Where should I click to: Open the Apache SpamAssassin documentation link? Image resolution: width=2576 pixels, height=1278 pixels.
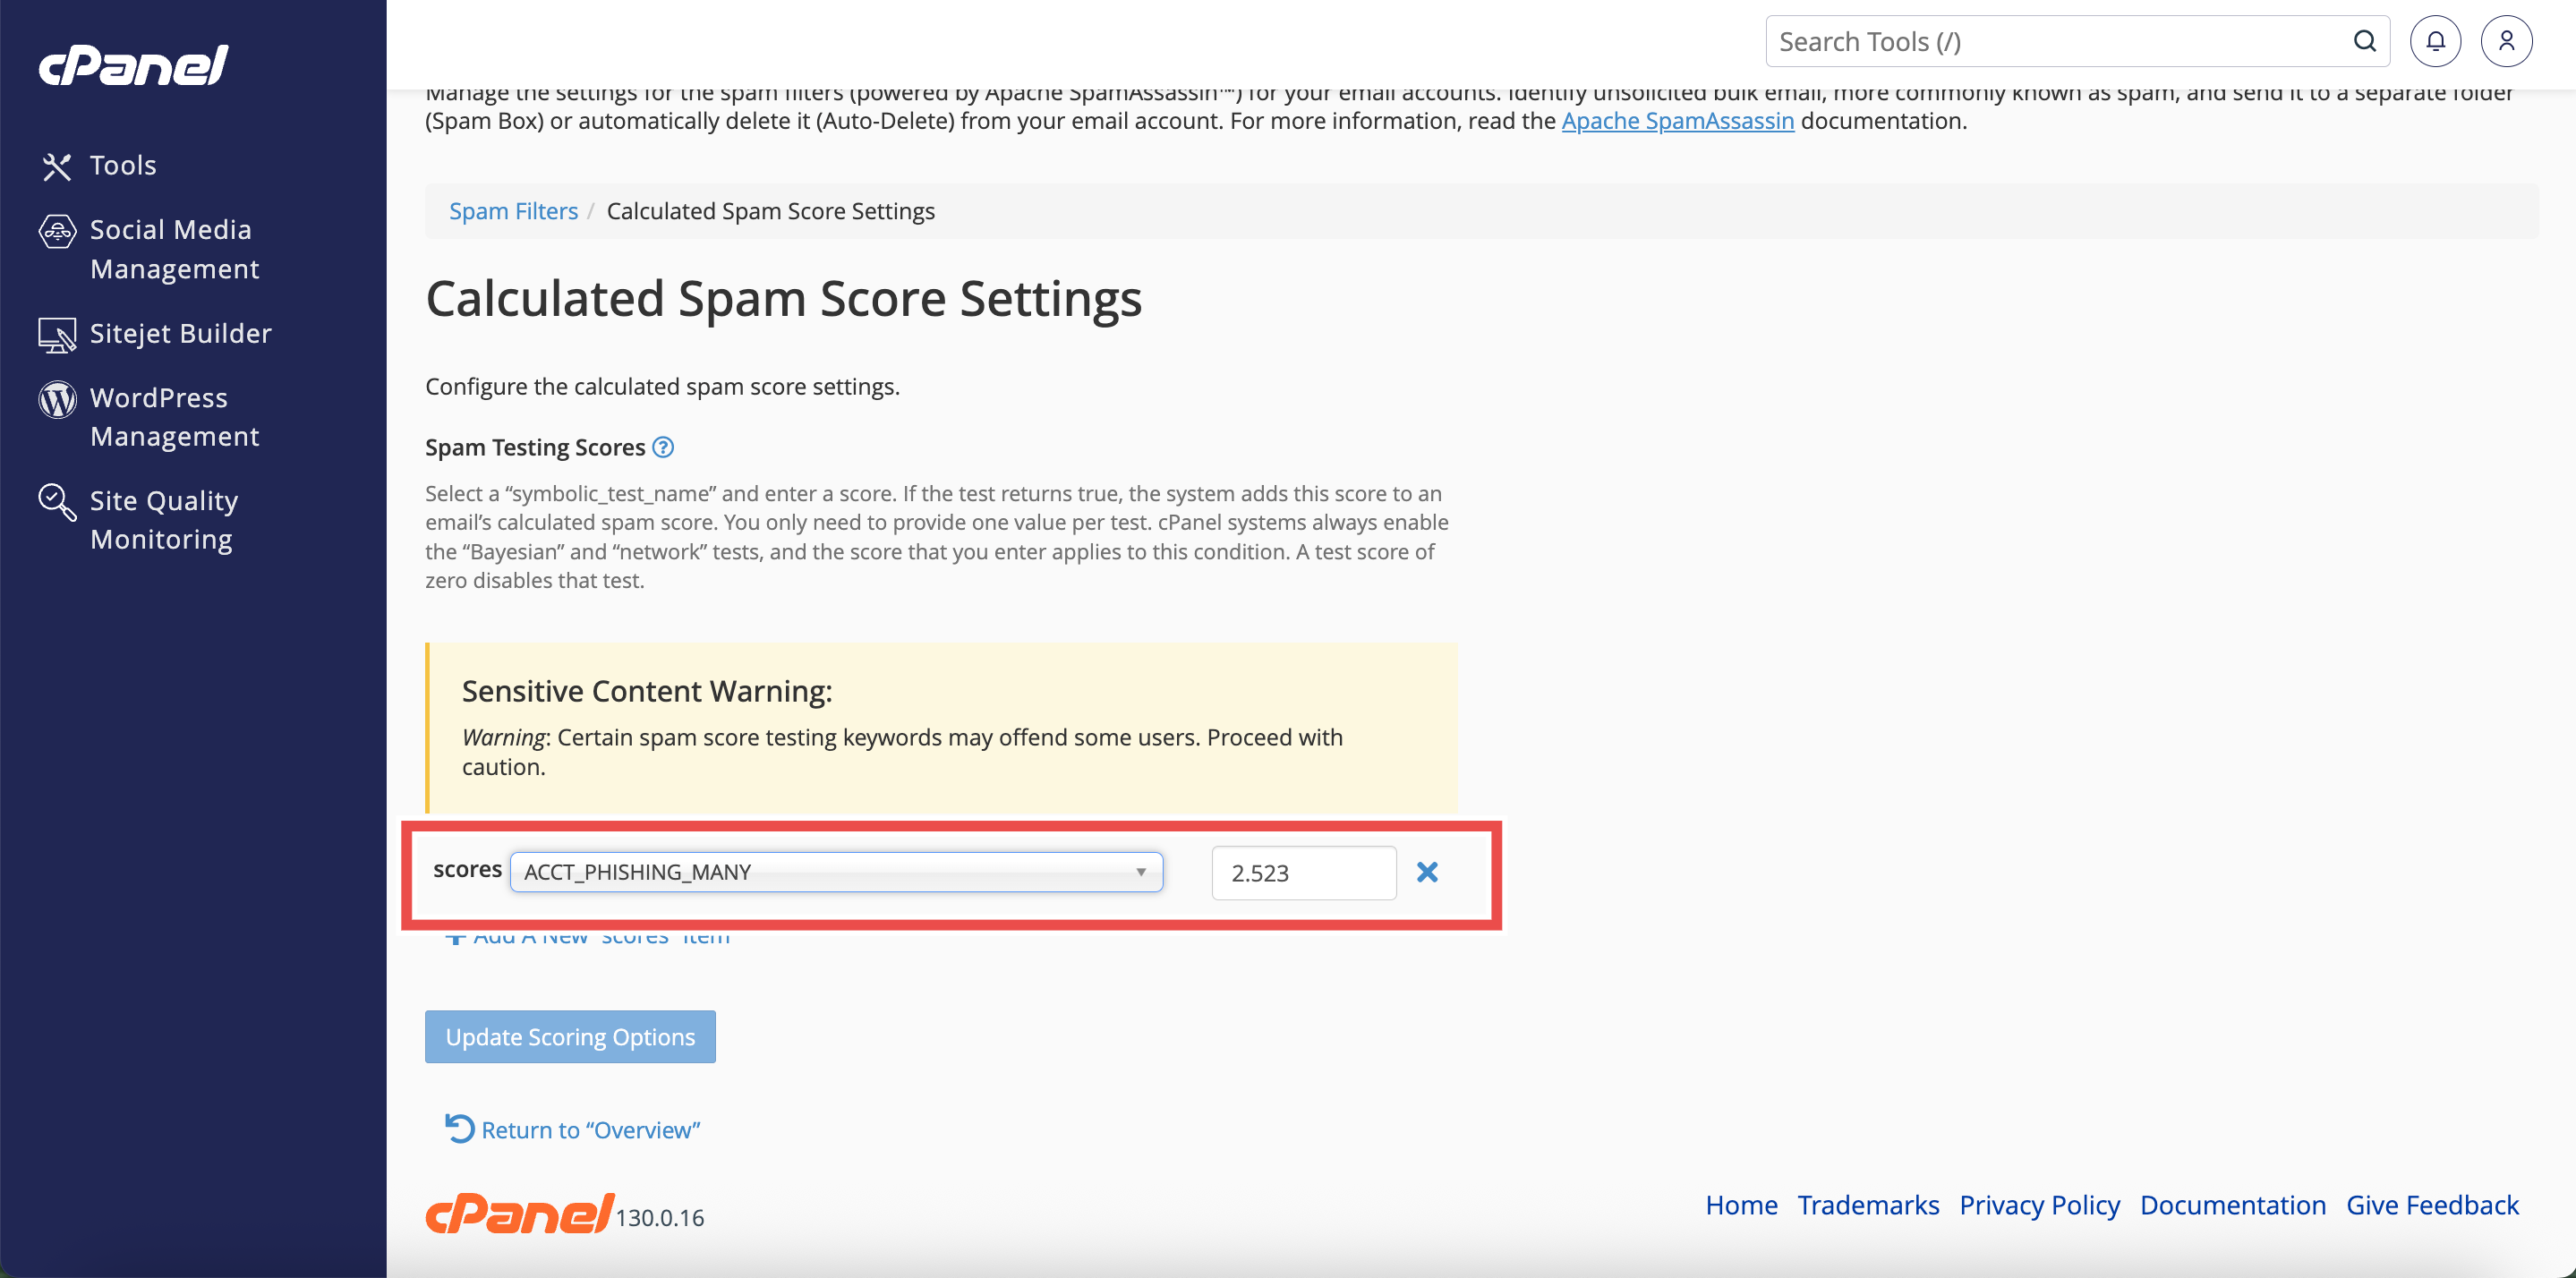[1677, 121]
